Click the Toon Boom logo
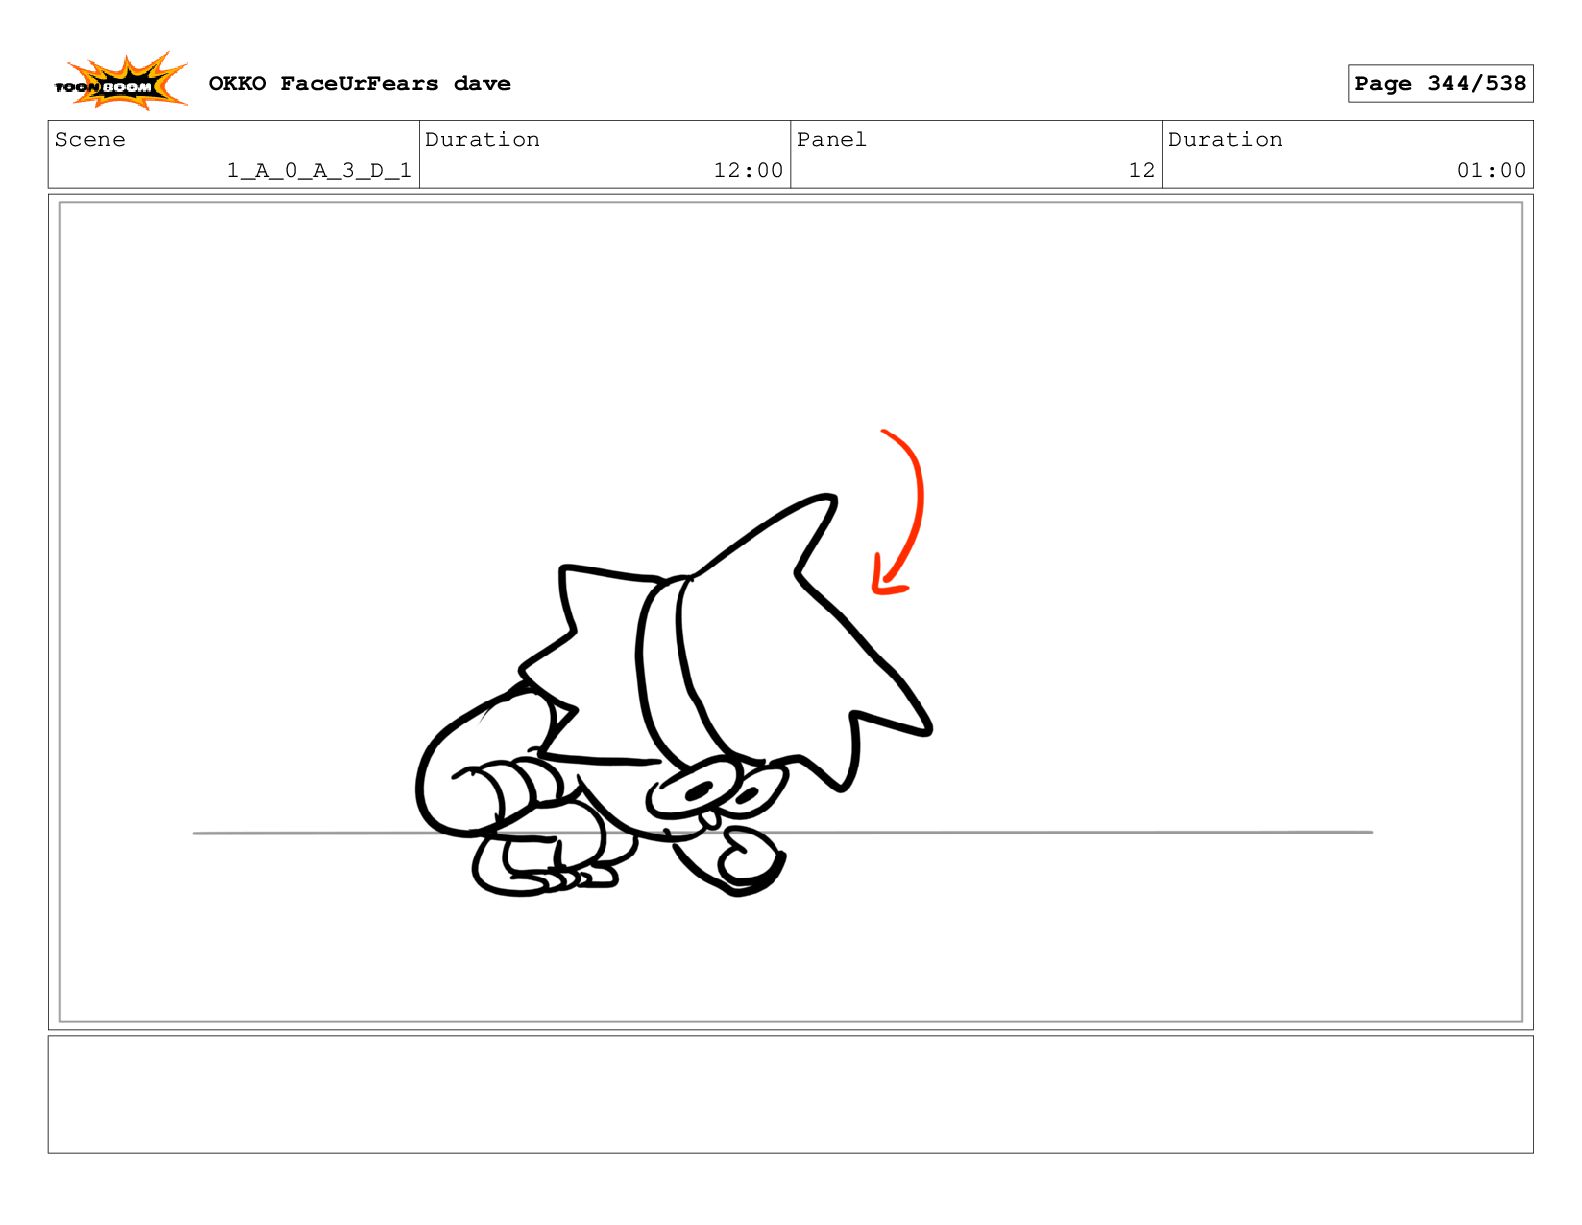This screenshot has height=1225, width=1582. tap(121, 82)
